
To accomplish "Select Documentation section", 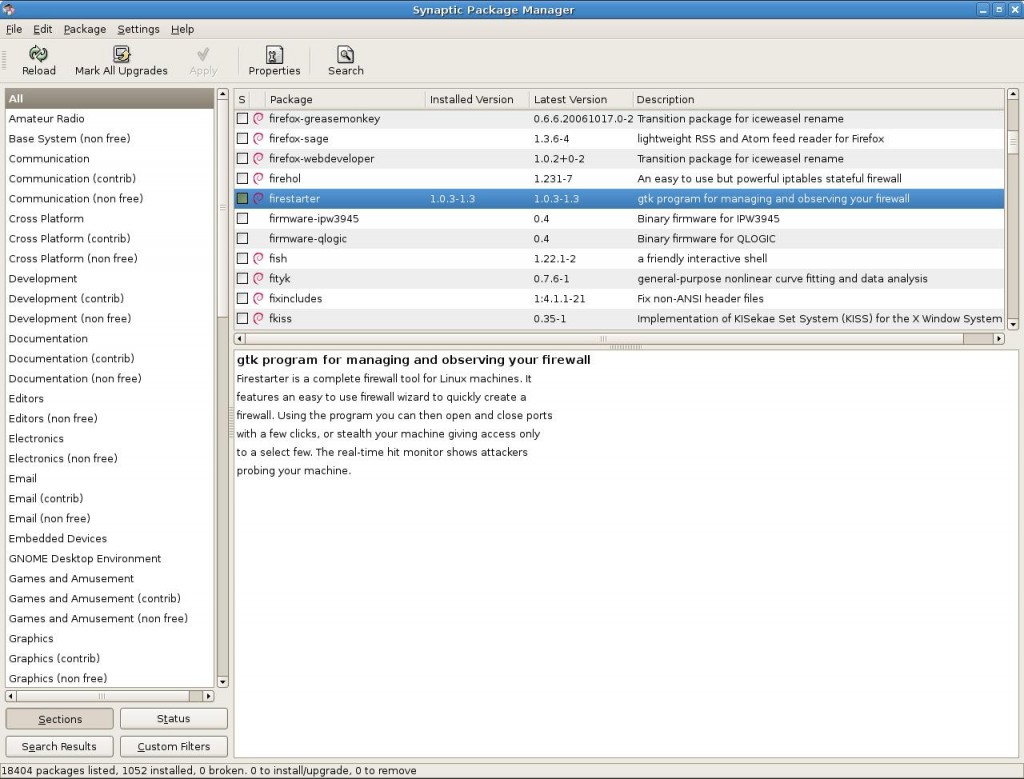I will (x=110, y=338).
